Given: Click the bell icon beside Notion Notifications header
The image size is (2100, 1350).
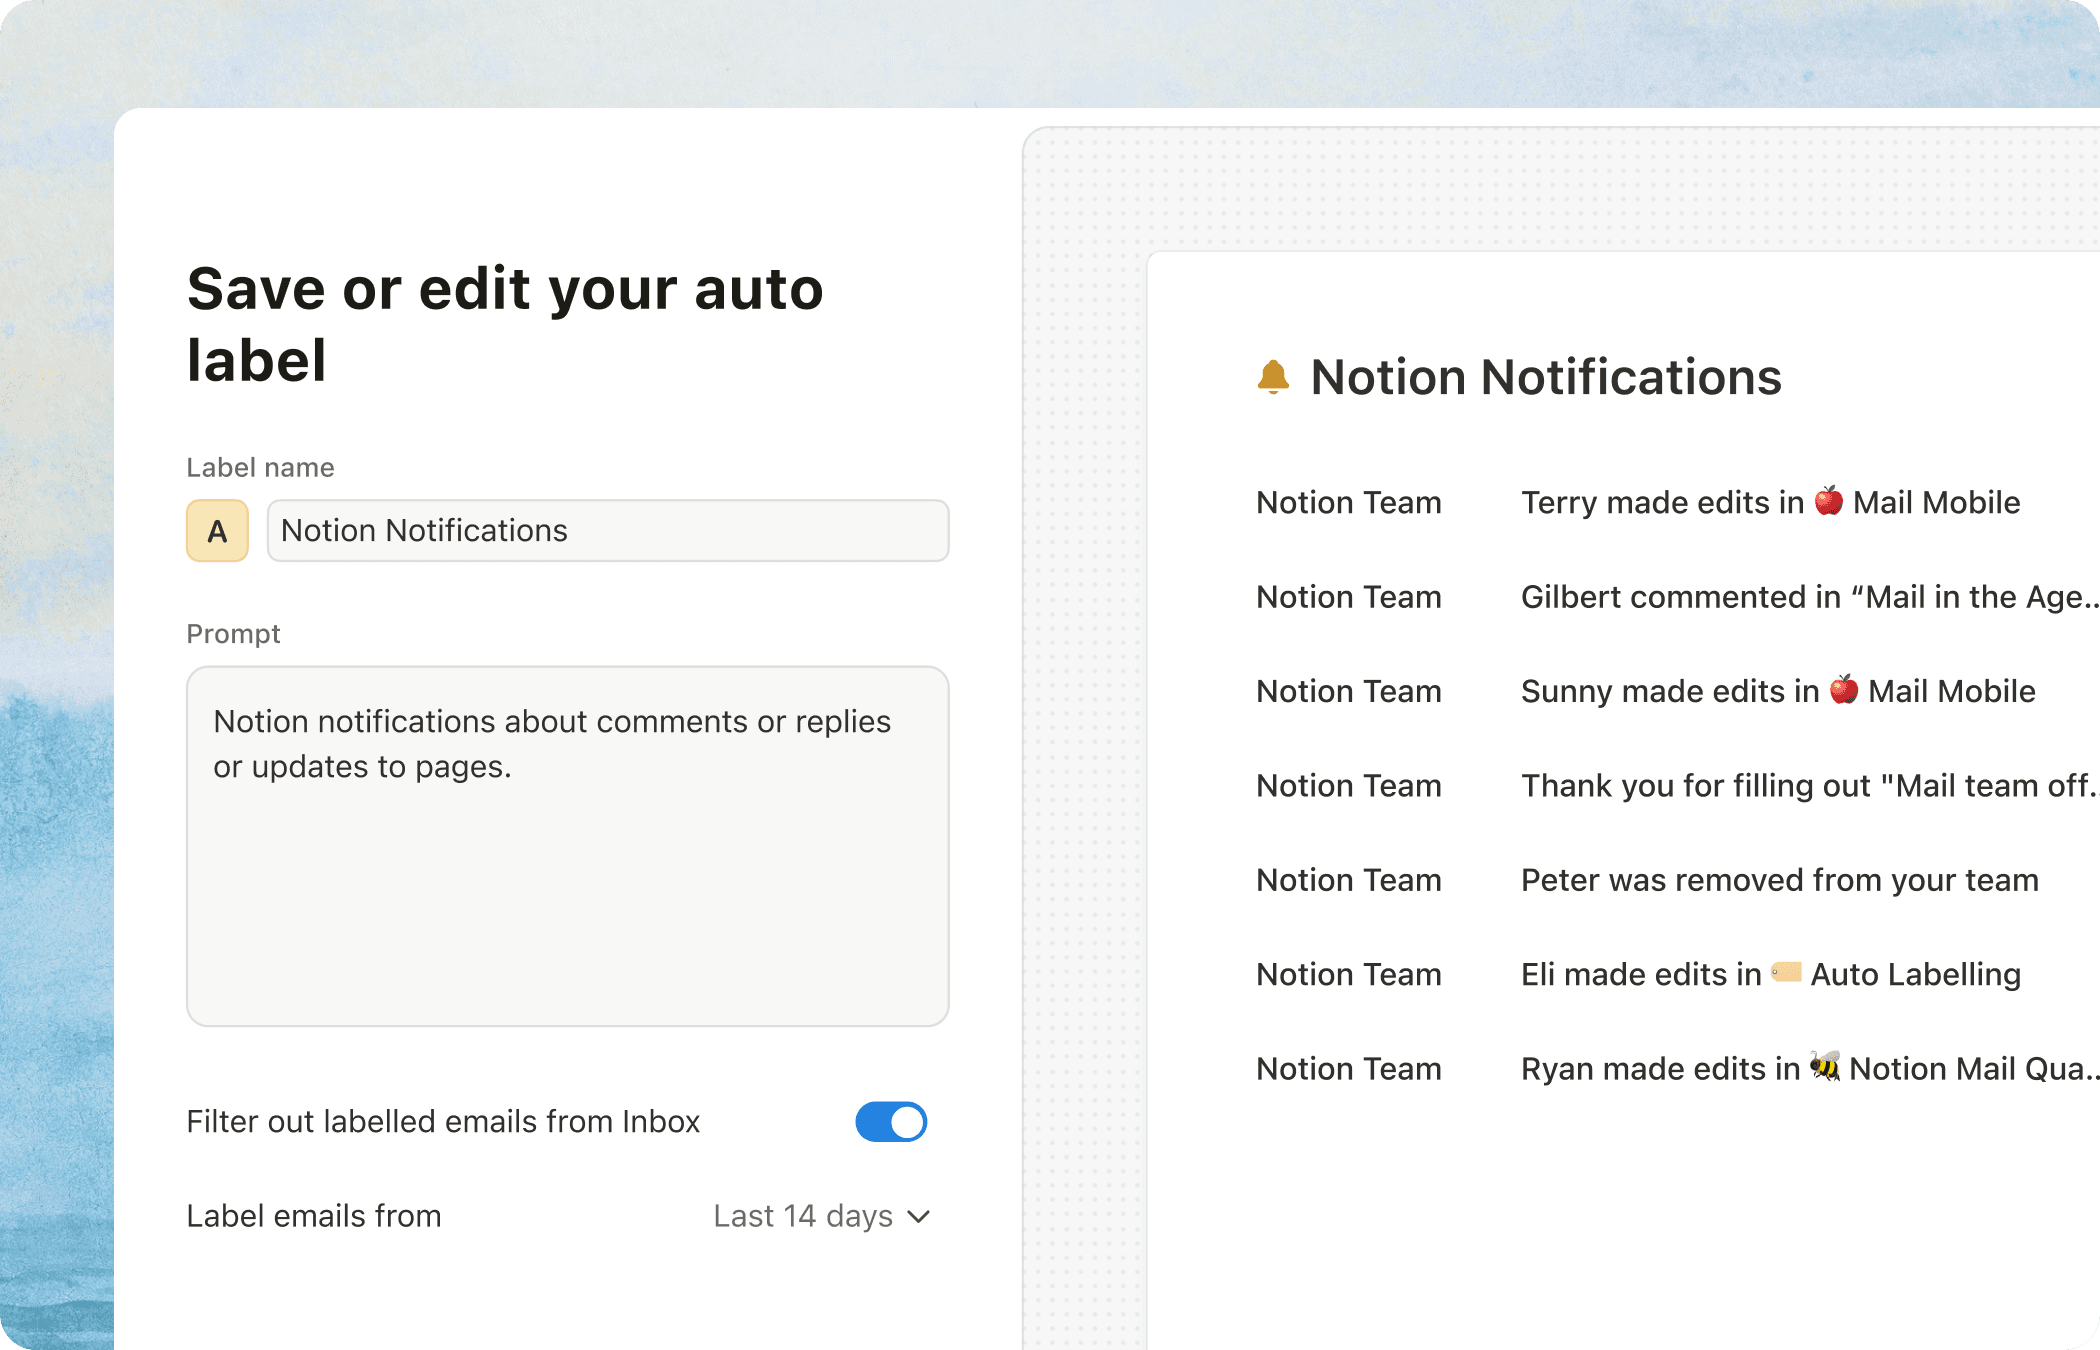Looking at the screenshot, I should click(x=1273, y=377).
